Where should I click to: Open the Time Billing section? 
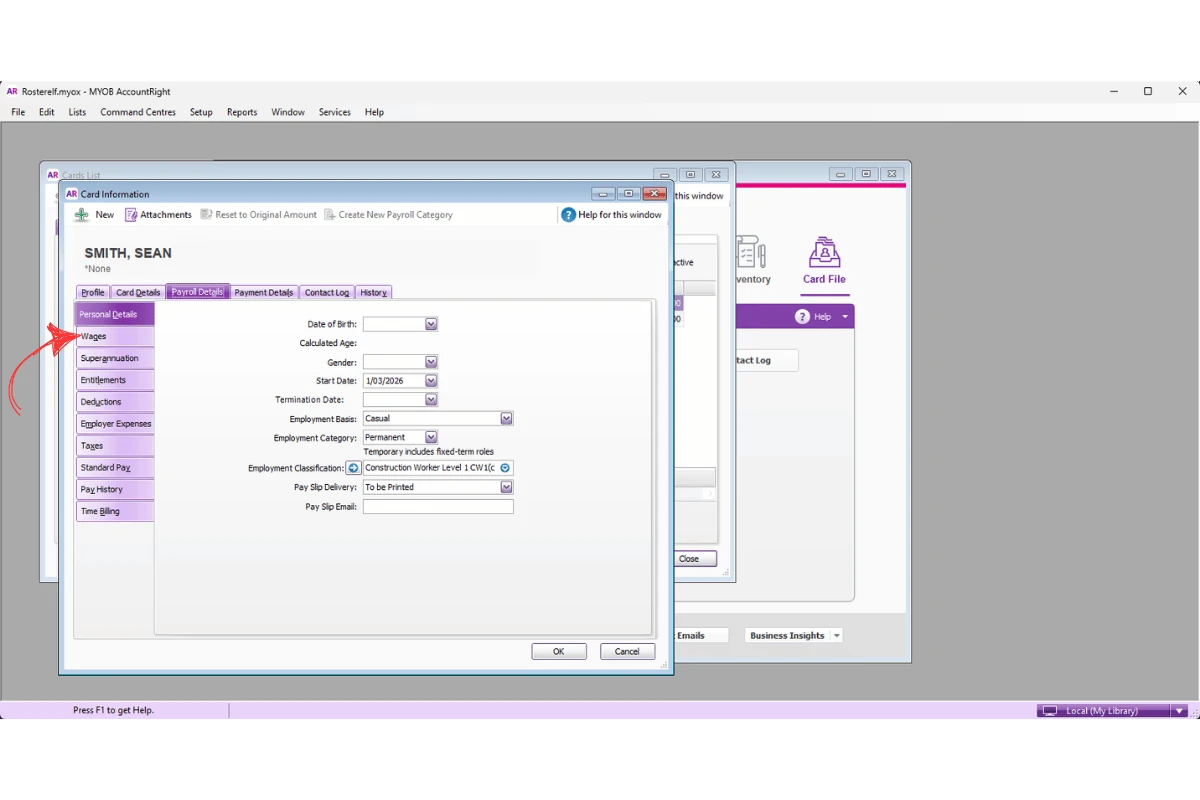coord(114,512)
